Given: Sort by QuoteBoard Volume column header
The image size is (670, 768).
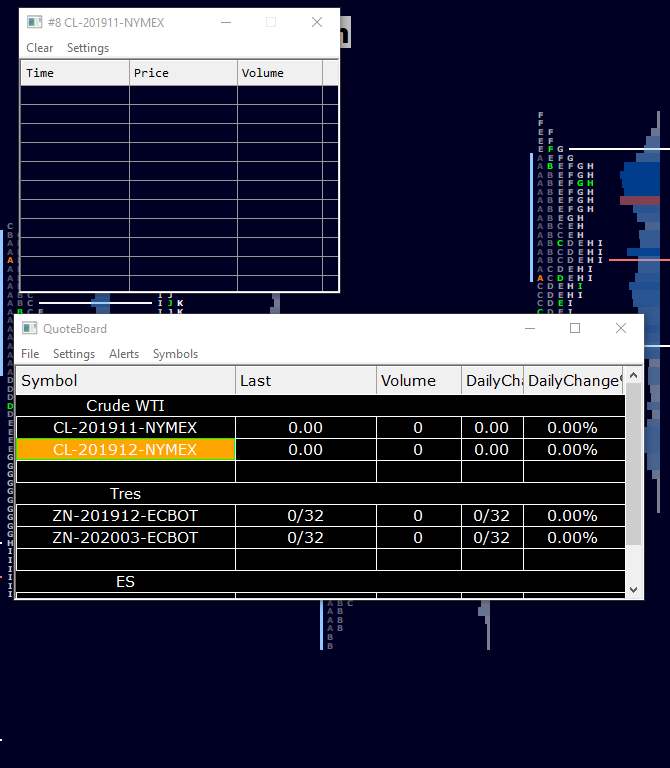Looking at the screenshot, I should point(419,381).
